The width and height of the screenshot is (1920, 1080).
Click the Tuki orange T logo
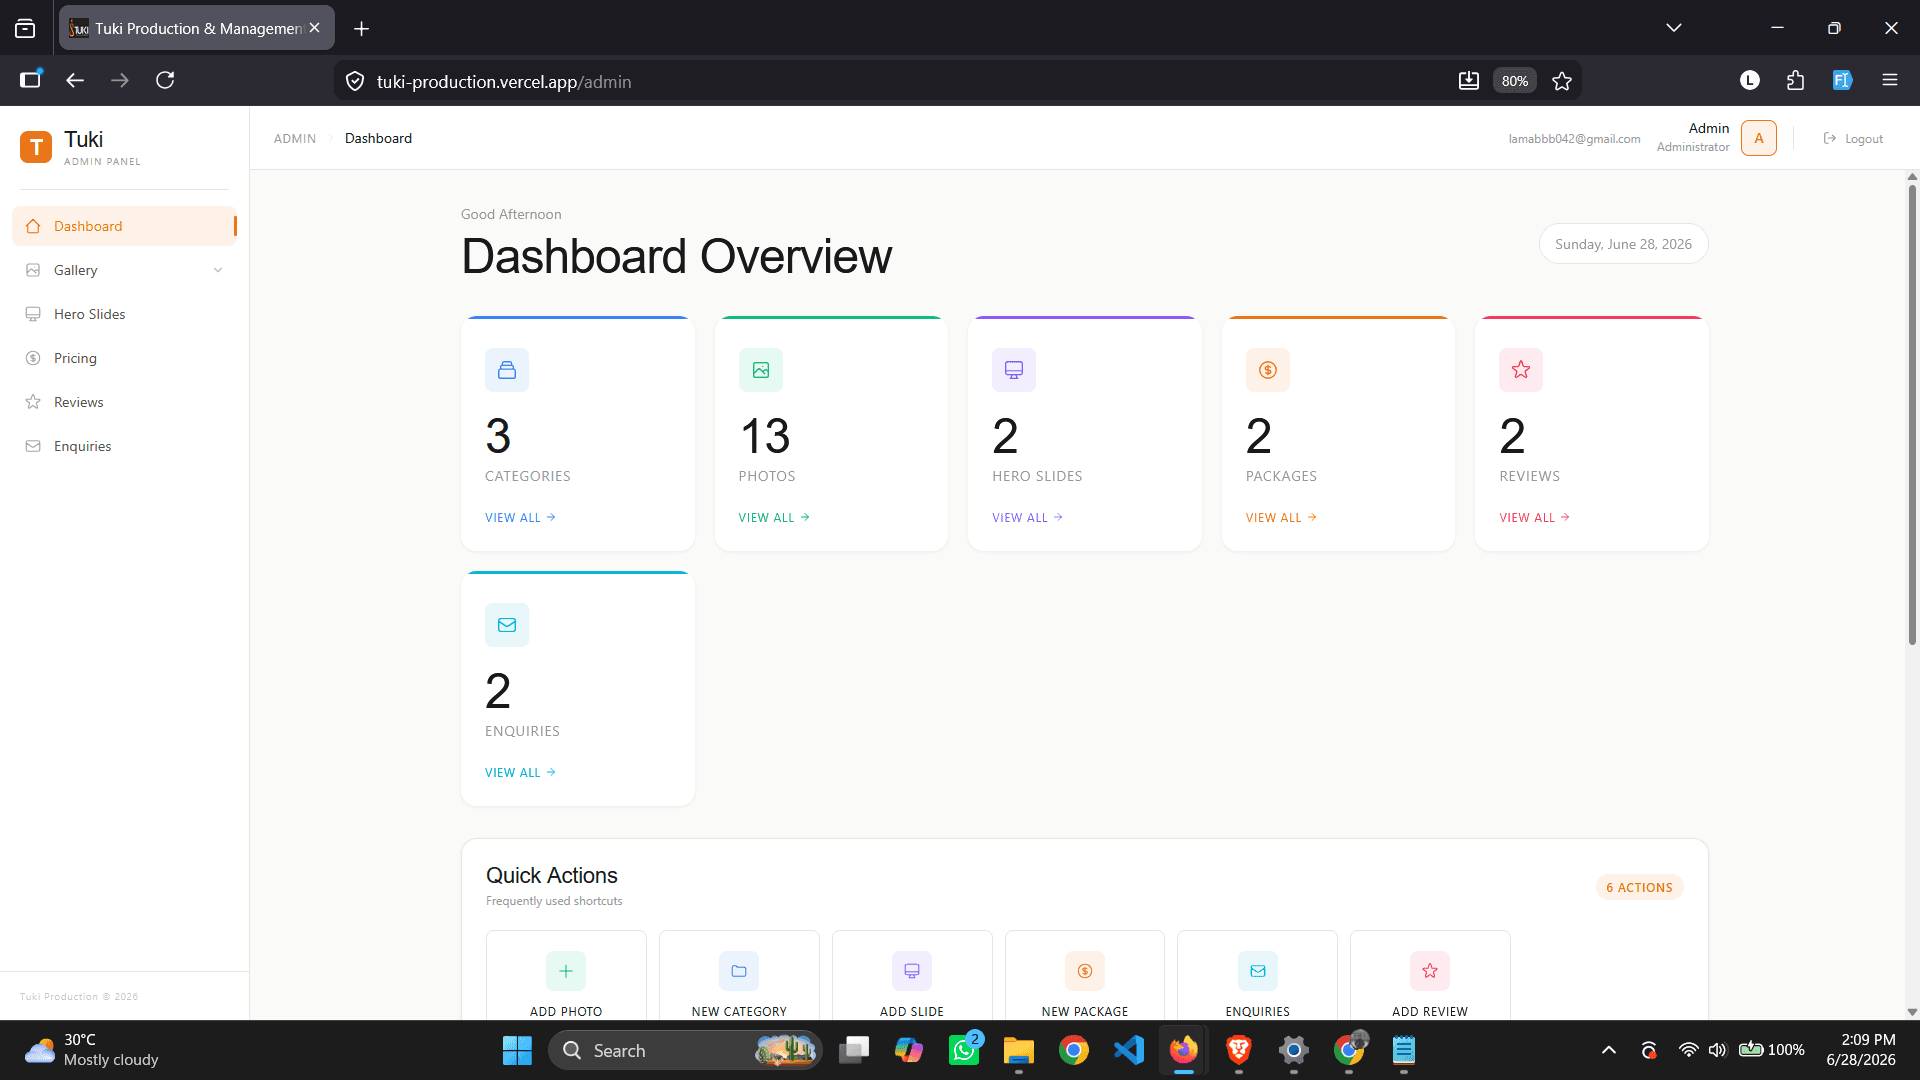(x=36, y=147)
